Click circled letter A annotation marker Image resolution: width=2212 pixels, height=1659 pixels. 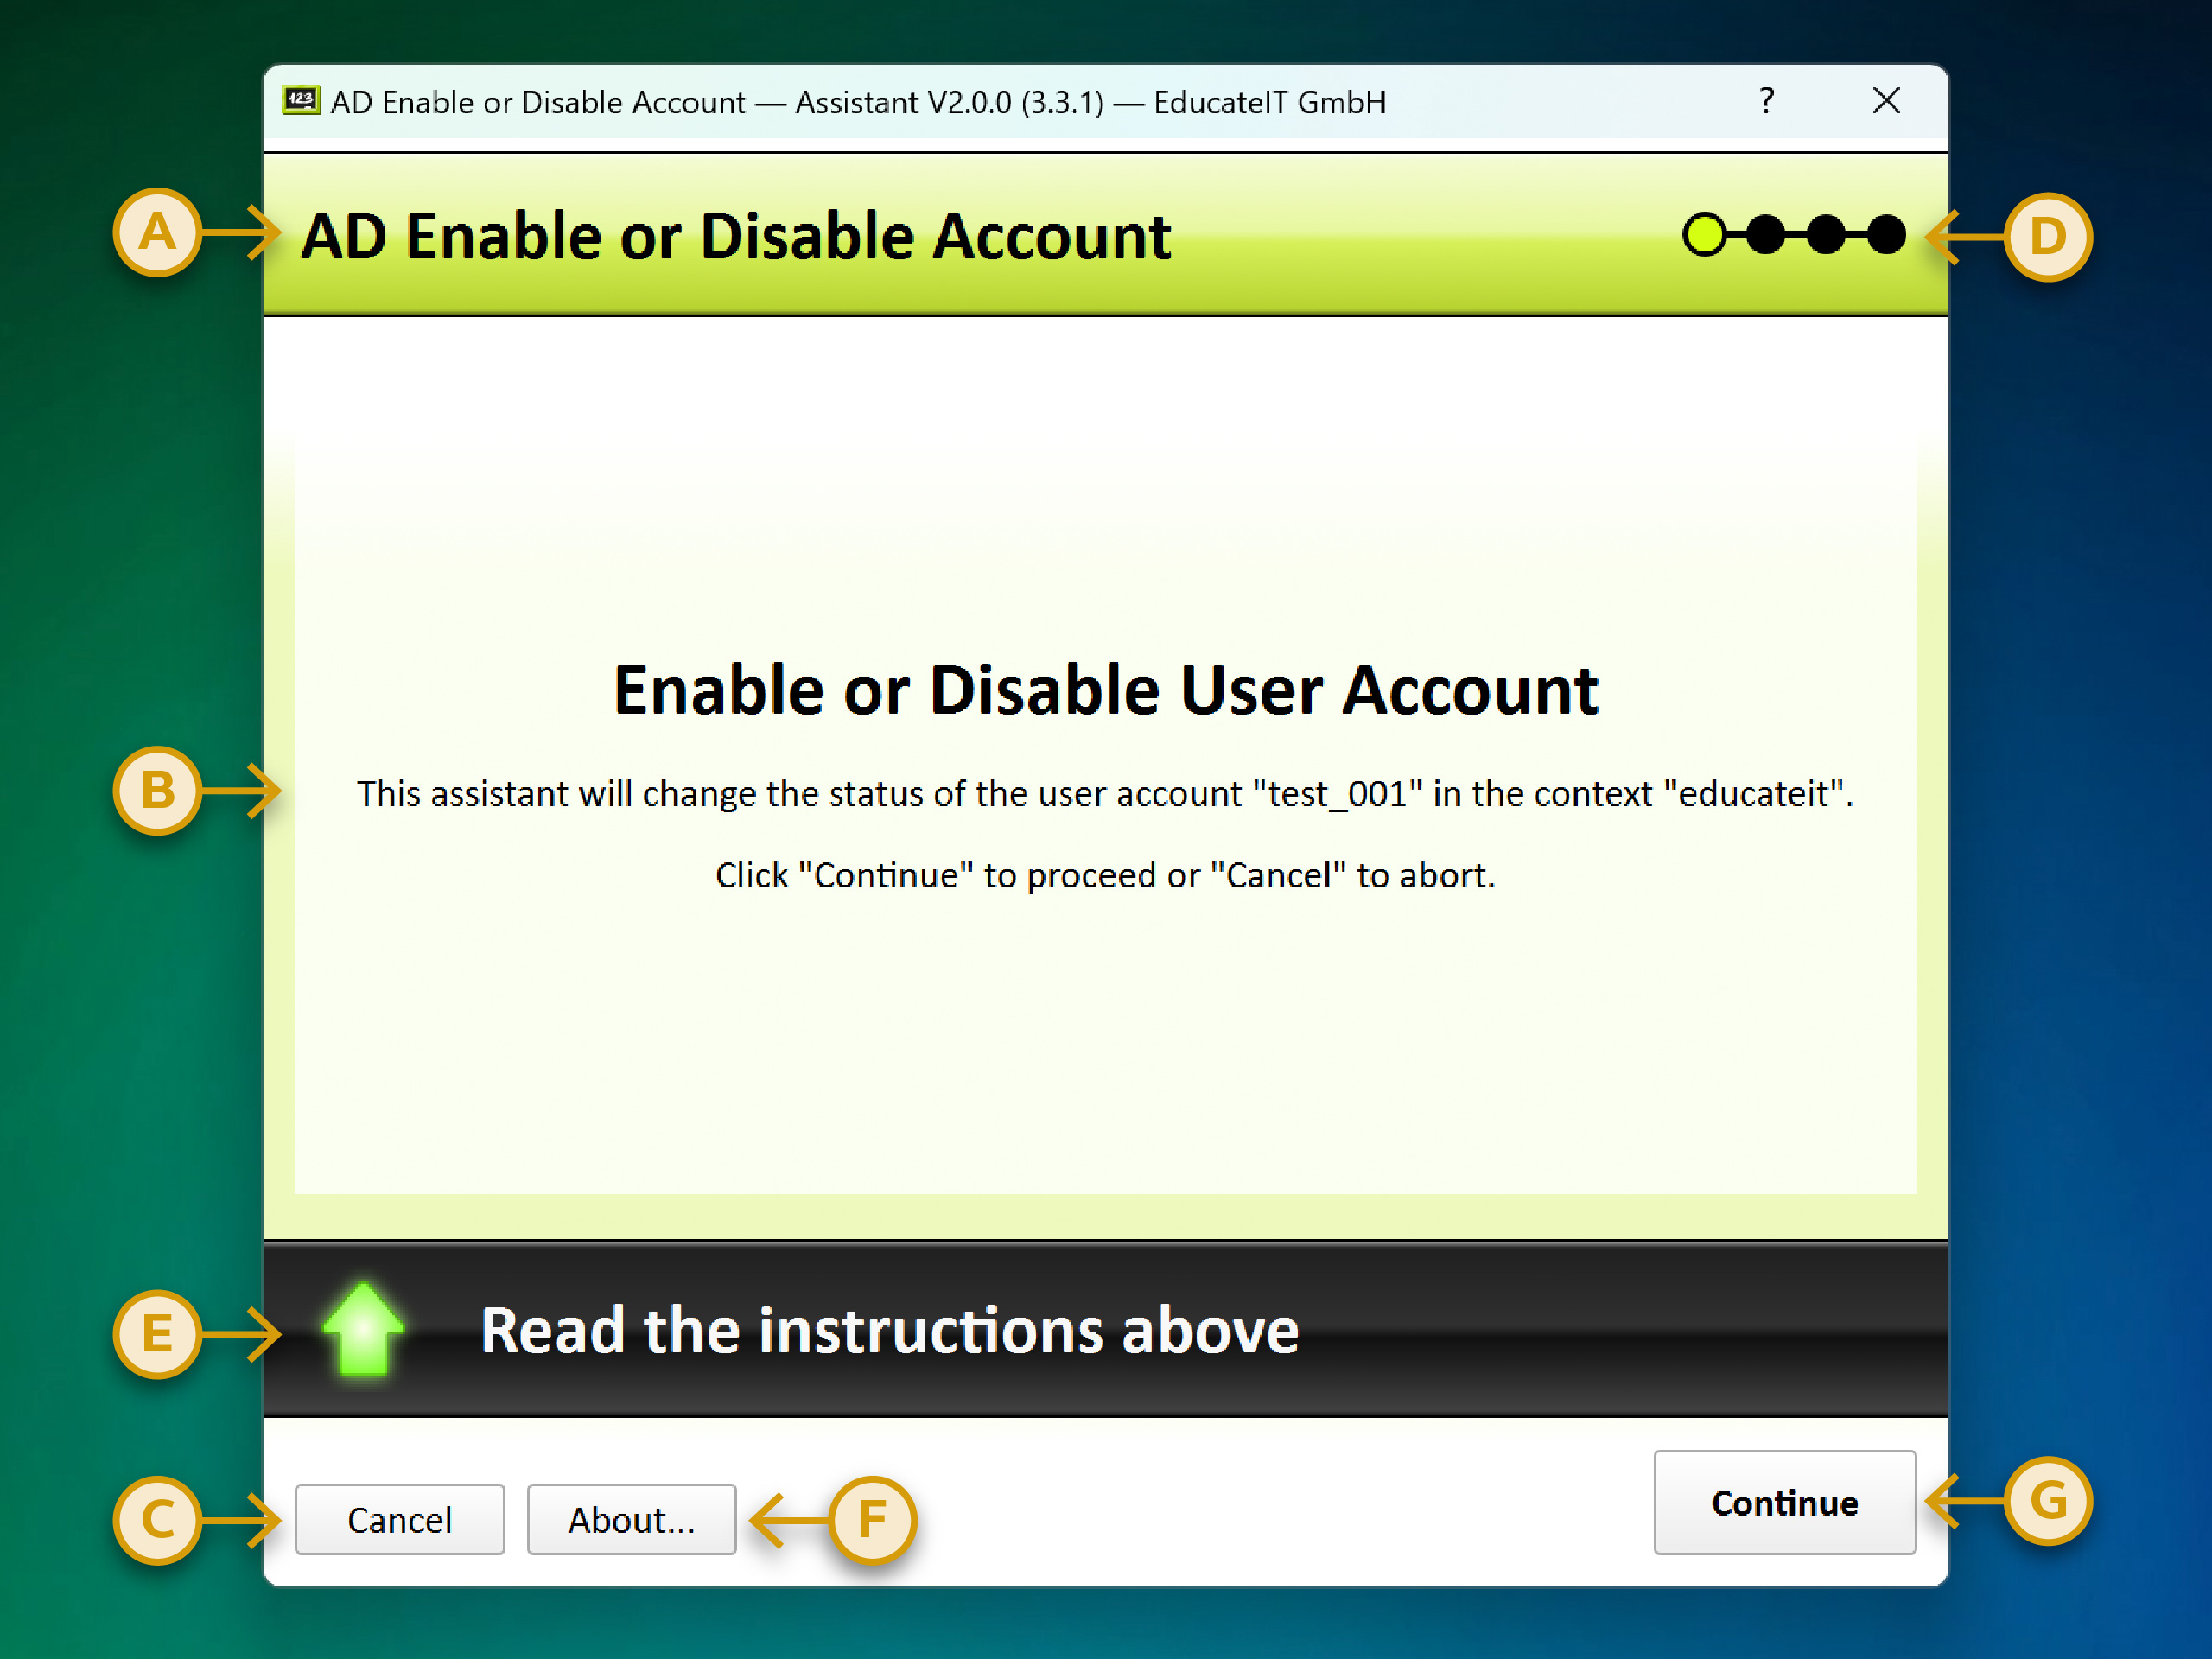pyautogui.click(x=157, y=233)
